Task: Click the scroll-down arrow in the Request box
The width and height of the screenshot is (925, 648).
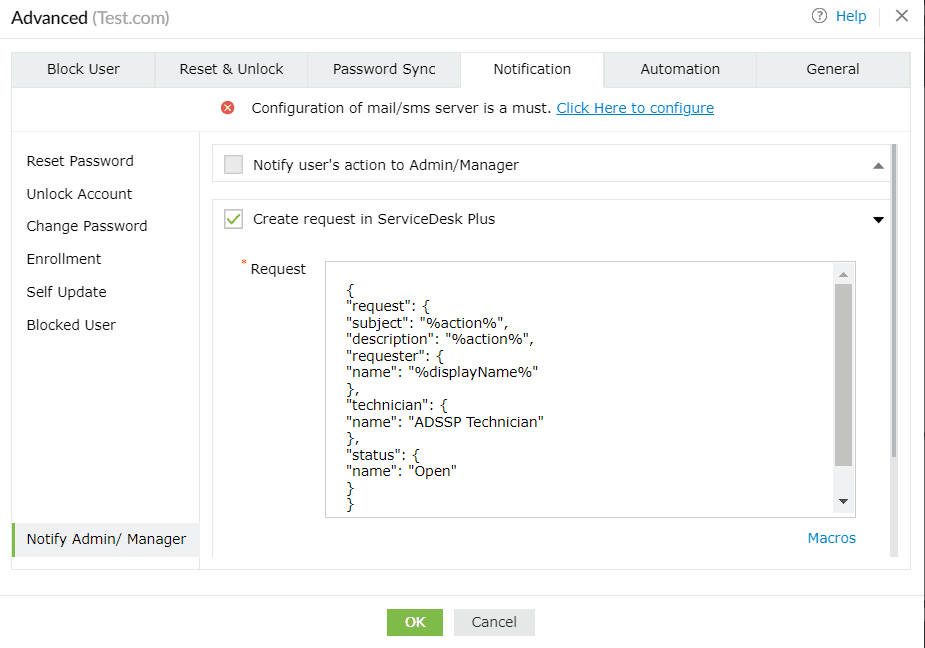Action: pos(843,501)
